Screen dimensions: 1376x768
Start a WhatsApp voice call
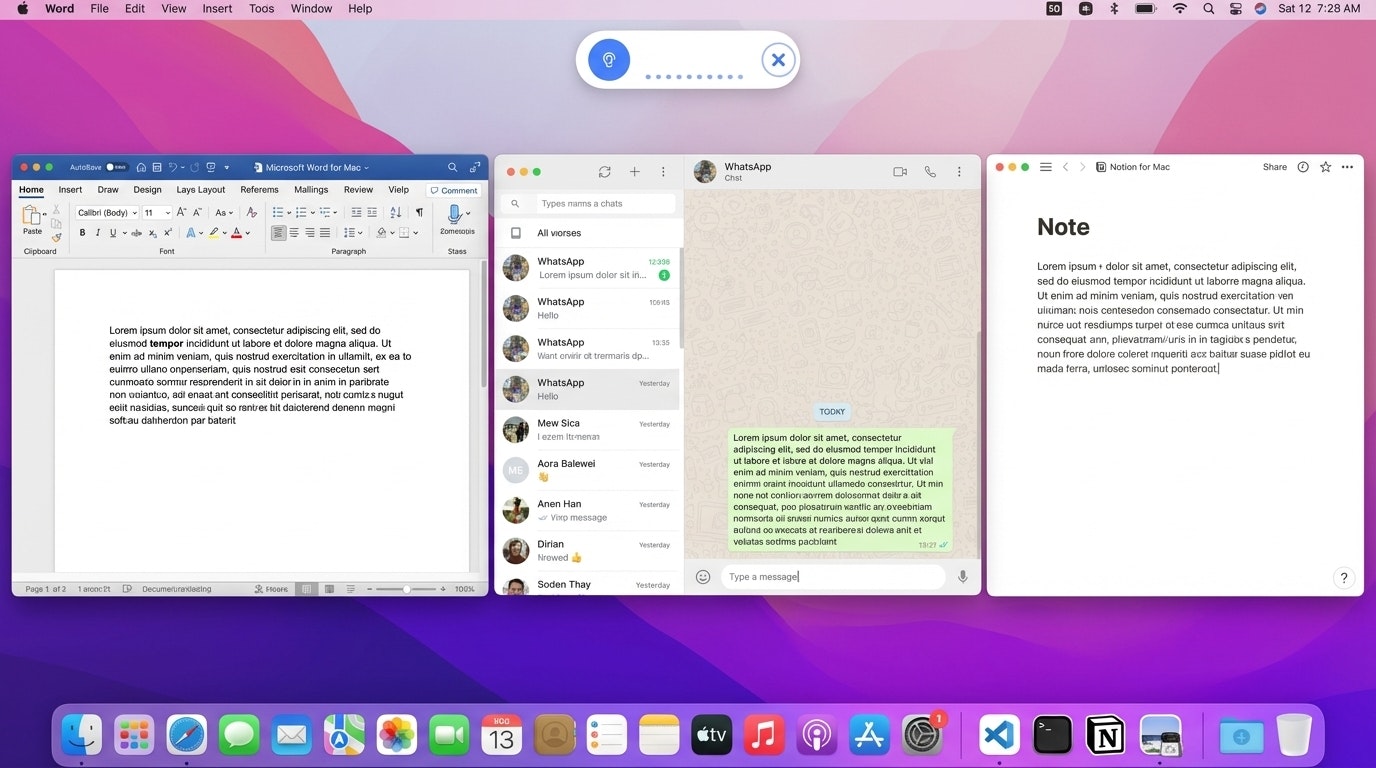pyautogui.click(x=930, y=171)
